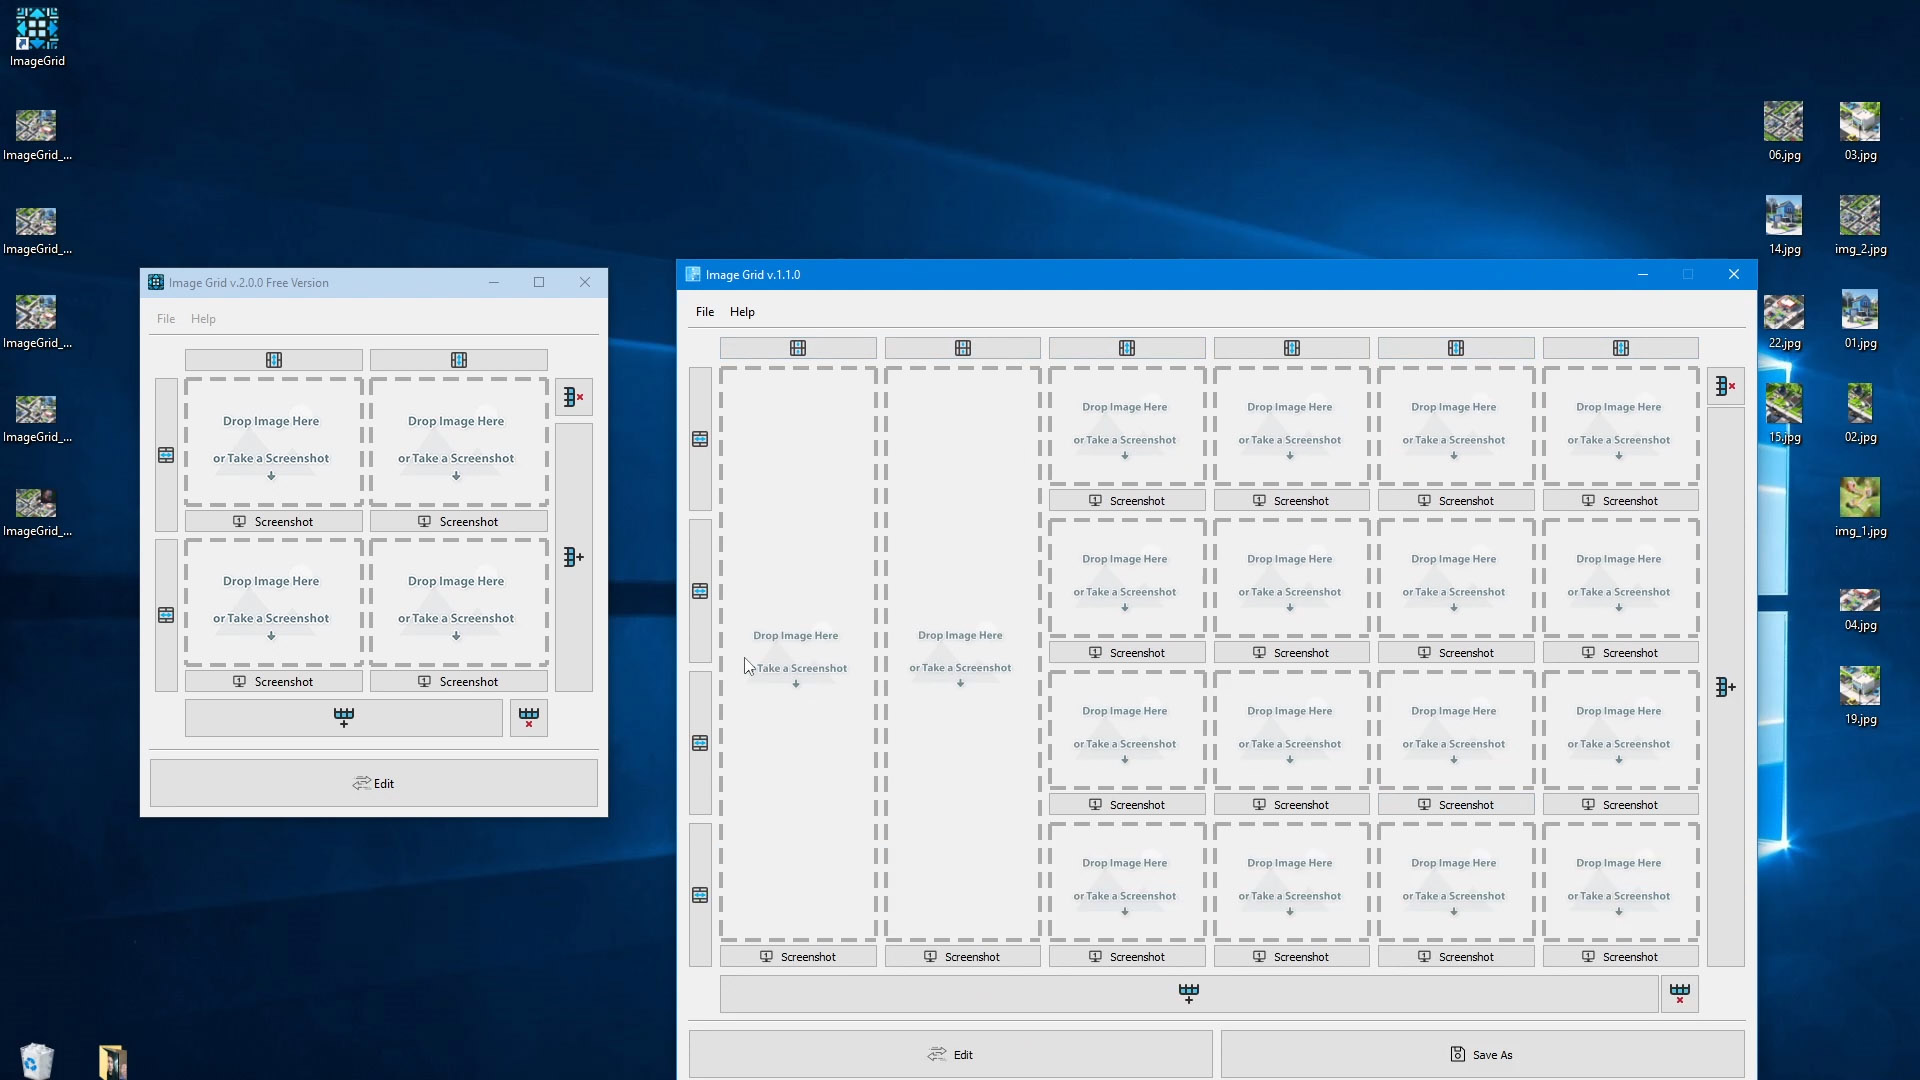Click Screenshot button under first tall column
The height and width of the screenshot is (1080, 1920).
click(797, 957)
